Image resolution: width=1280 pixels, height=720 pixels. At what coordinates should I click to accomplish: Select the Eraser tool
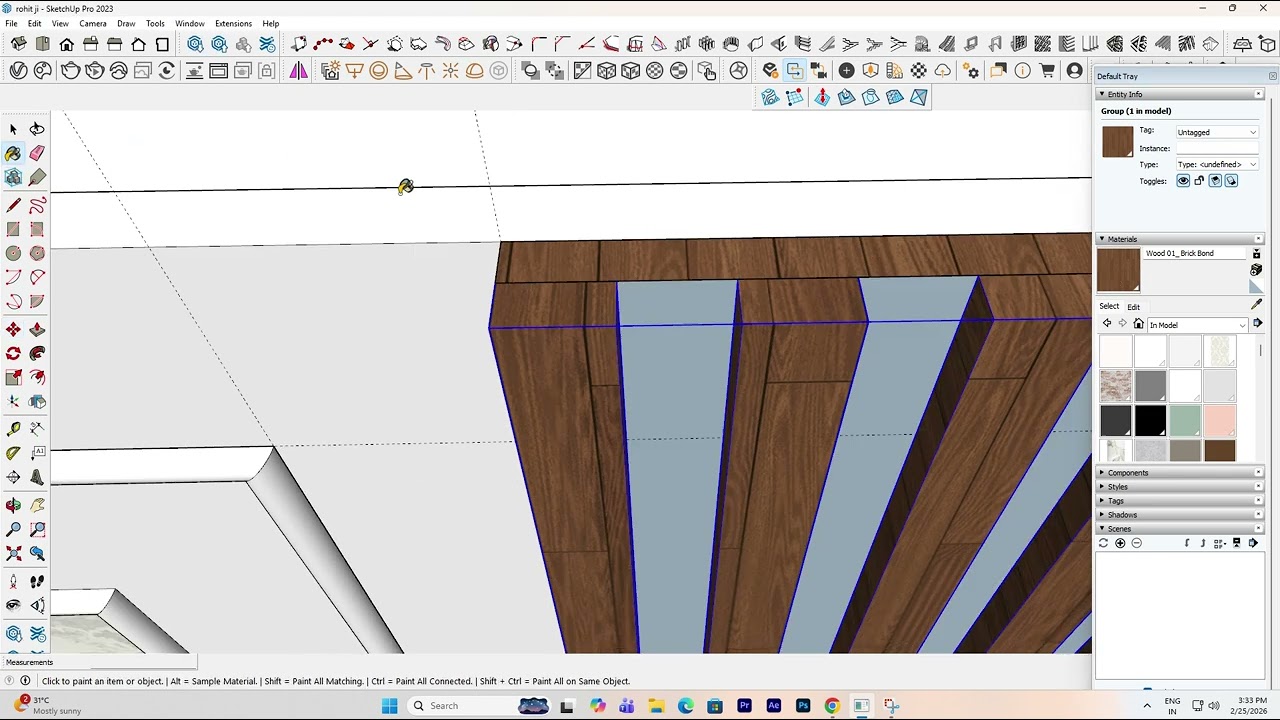(37, 153)
